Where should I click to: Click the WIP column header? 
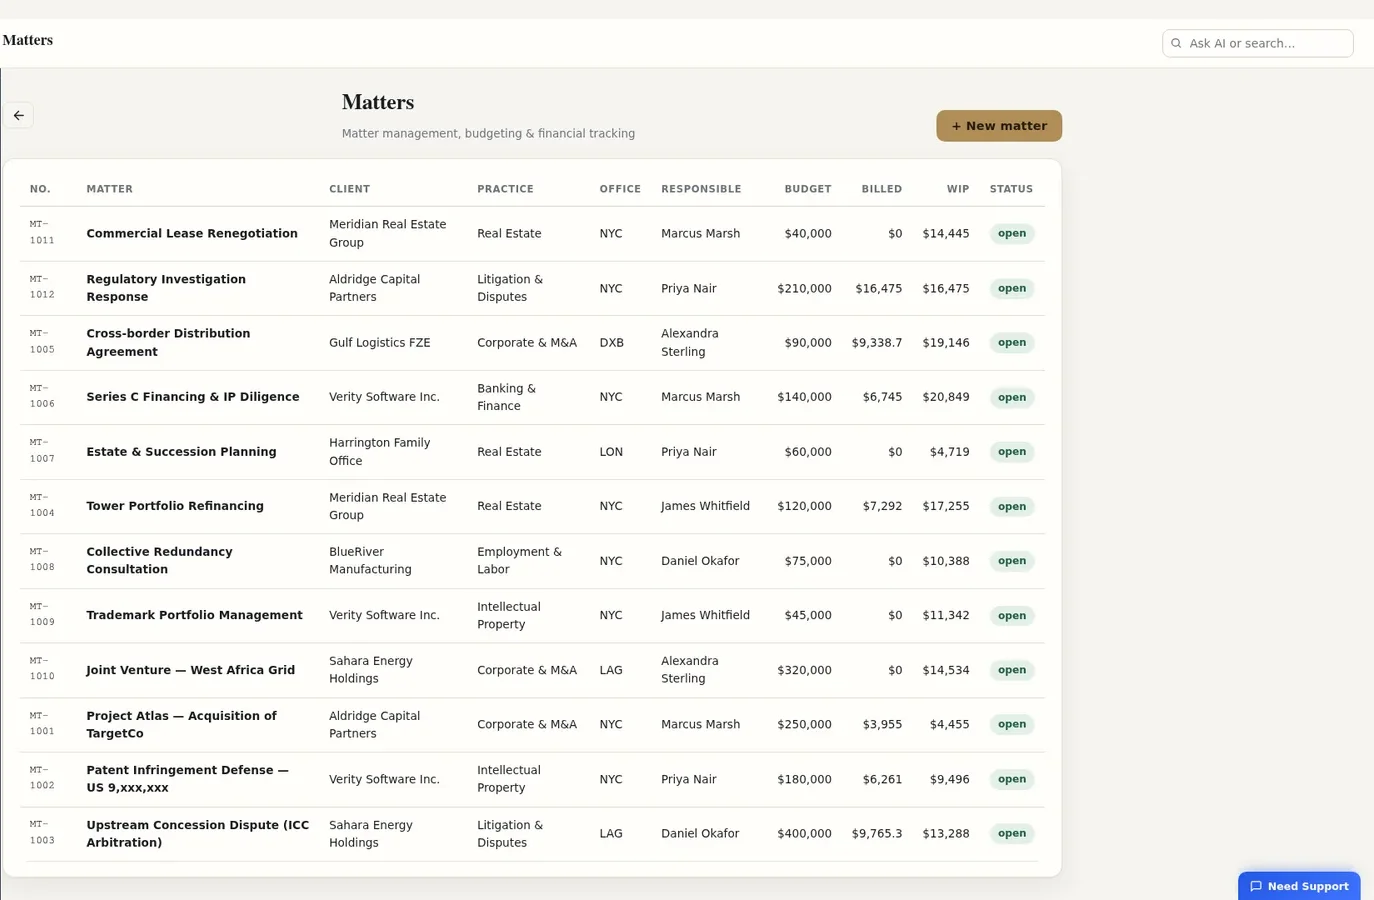pos(958,189)
